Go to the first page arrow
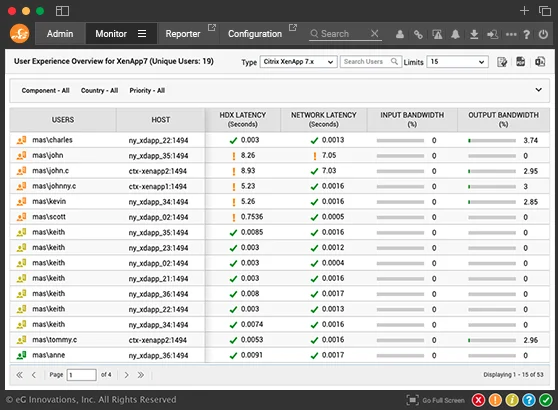 point(20,375)
